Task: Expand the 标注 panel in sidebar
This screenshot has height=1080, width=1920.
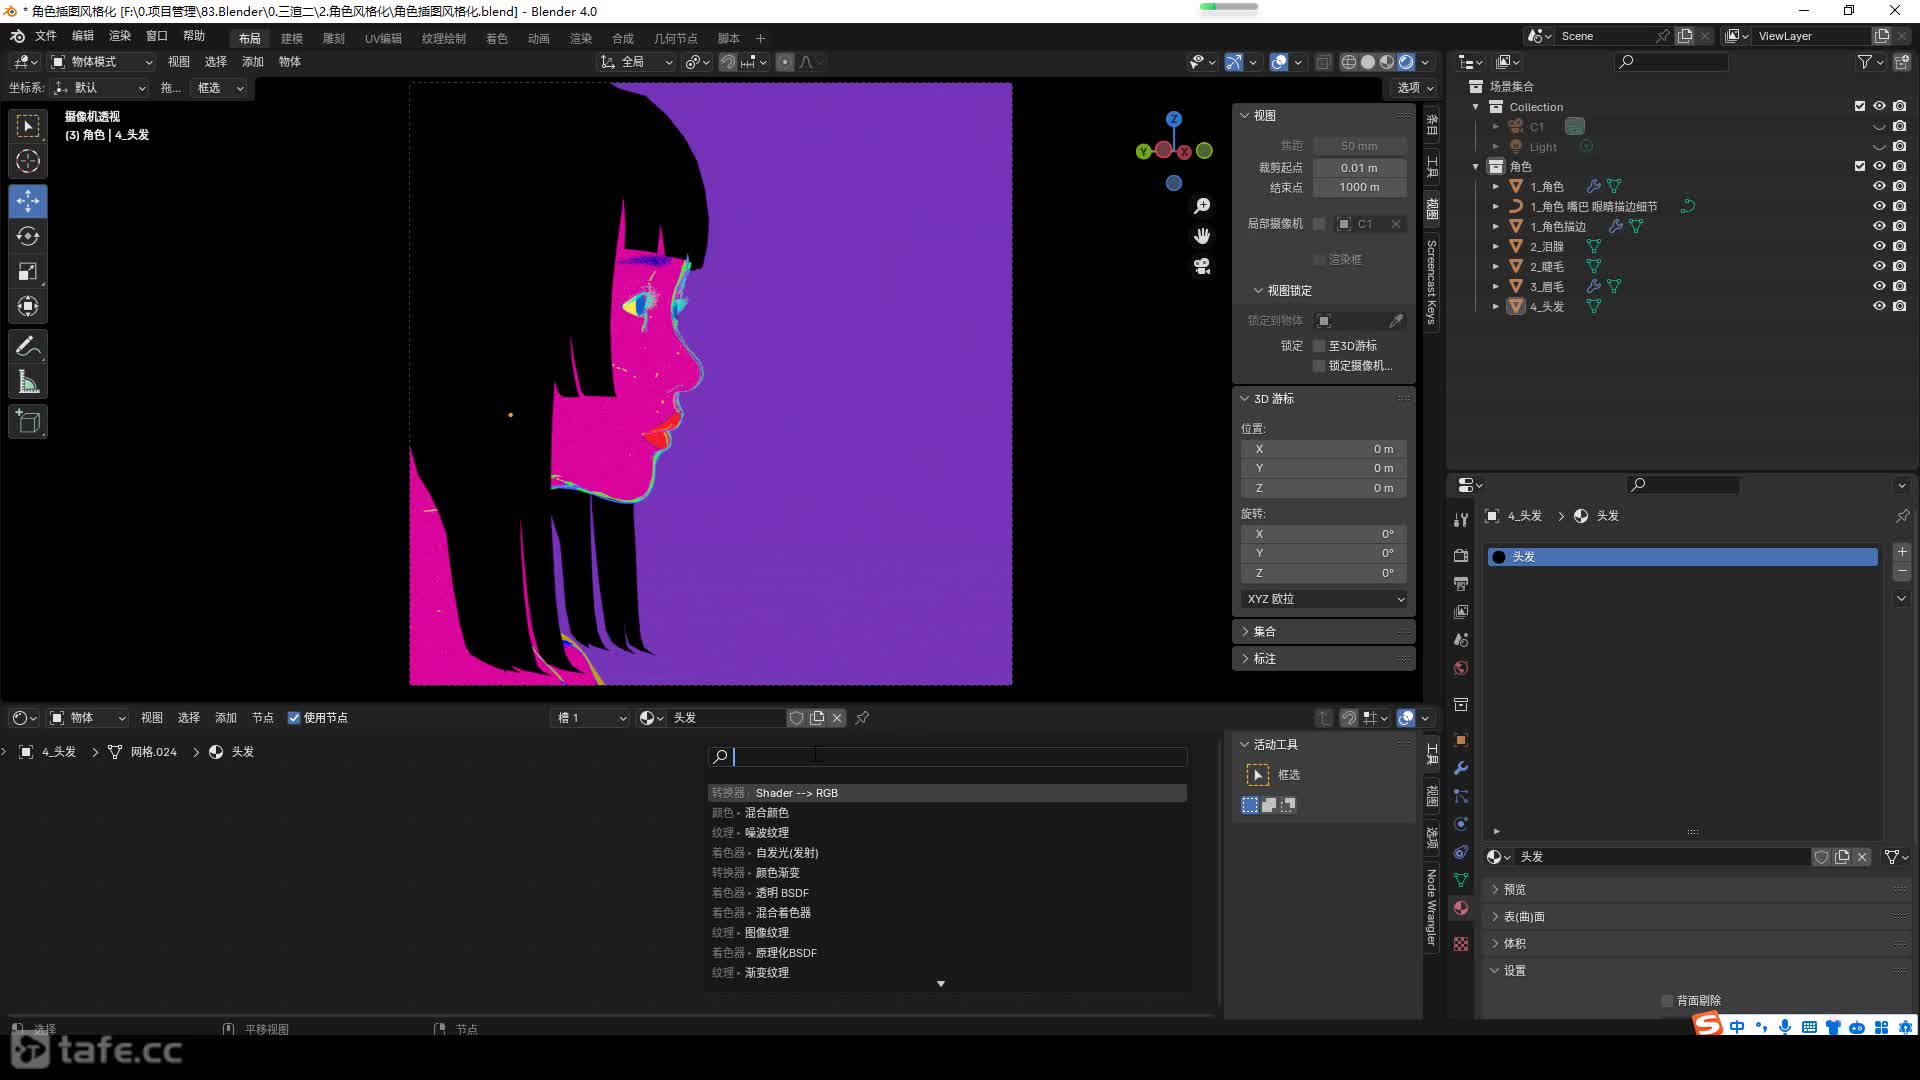Action: point(1324,659)
